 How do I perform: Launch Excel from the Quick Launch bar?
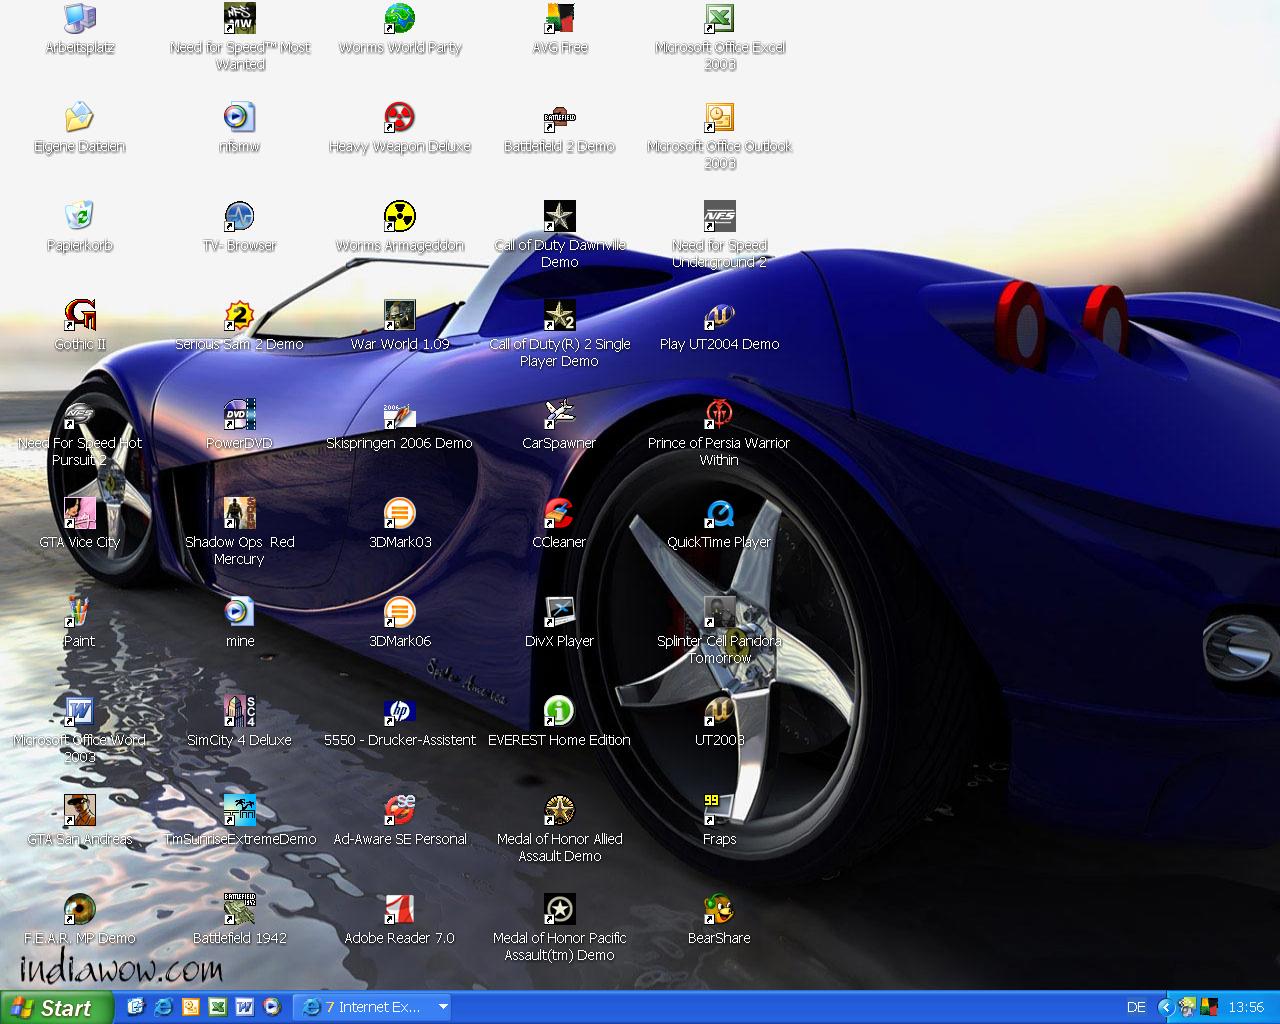(x=217, y=1007)
